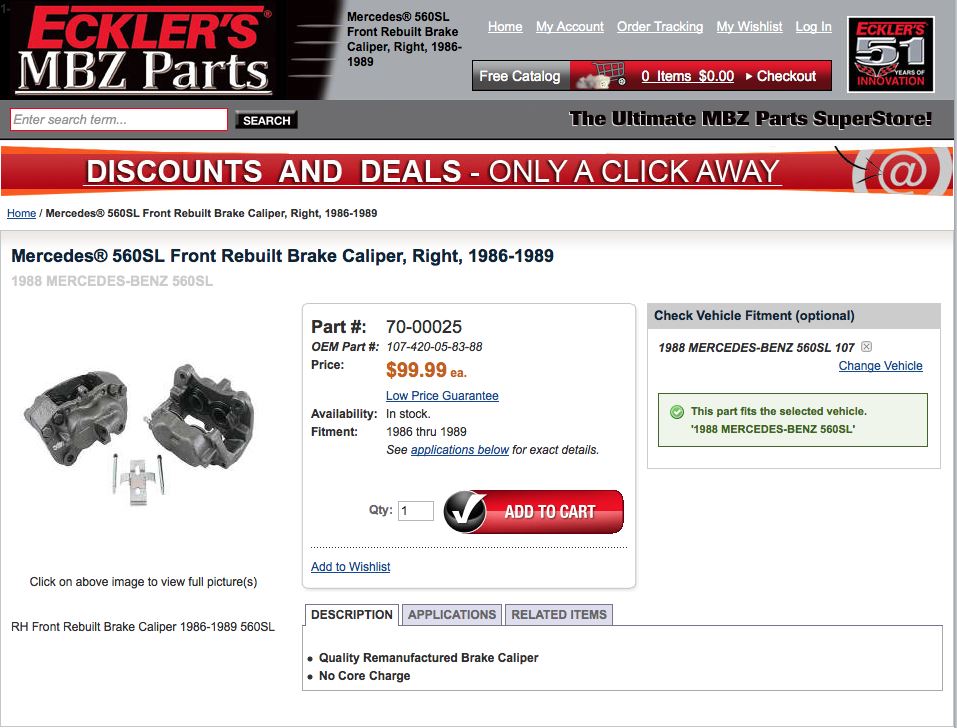Click the quantity input box

pyautogui.click(x=416, y=511)
